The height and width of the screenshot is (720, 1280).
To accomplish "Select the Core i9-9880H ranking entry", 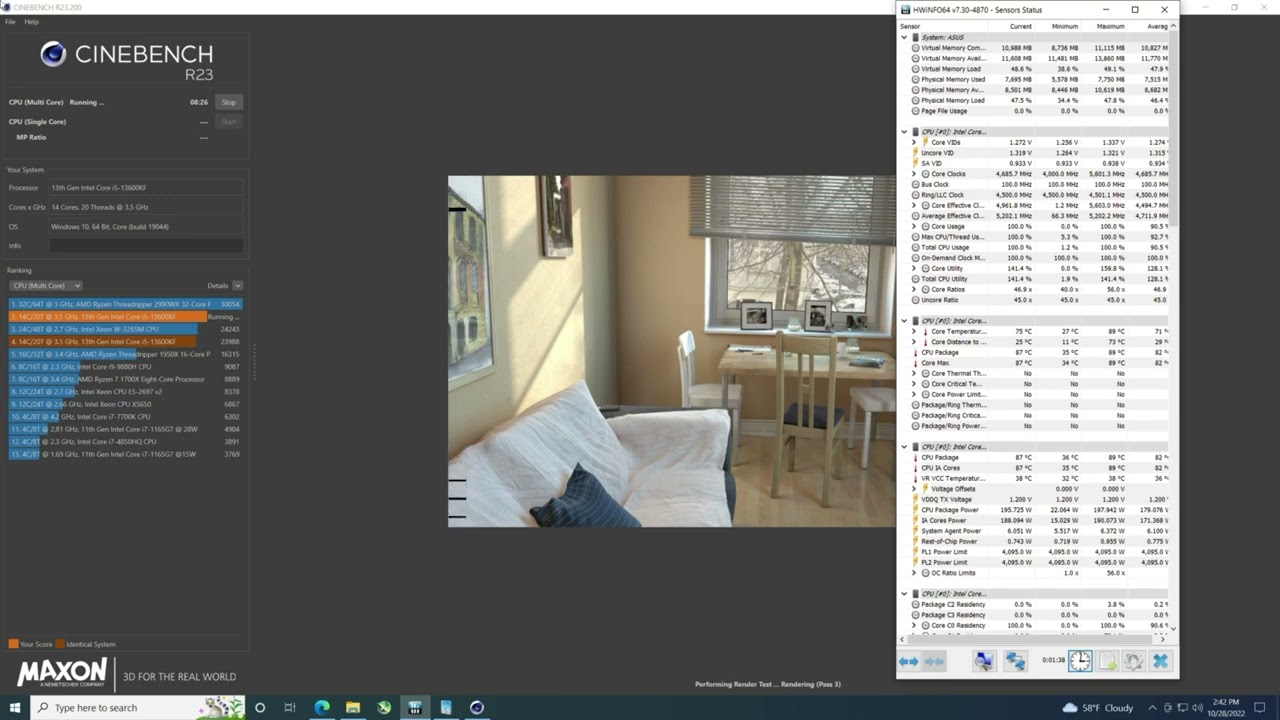I will pos(125,366).
